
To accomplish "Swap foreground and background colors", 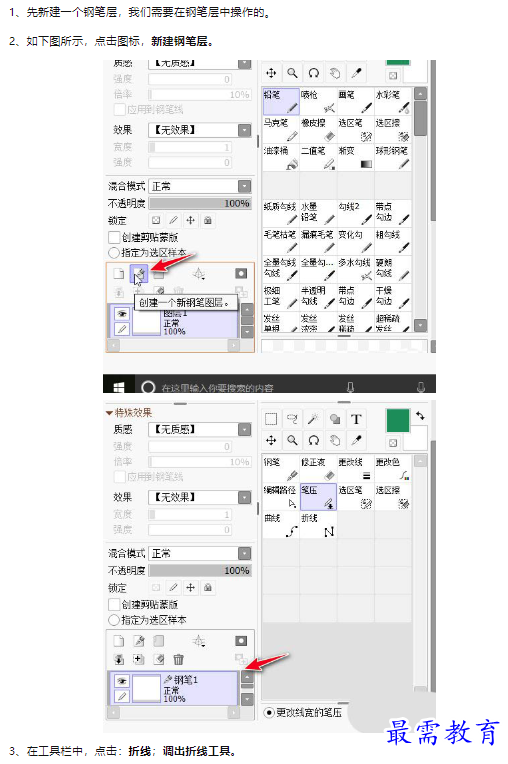I will (420, 416).
